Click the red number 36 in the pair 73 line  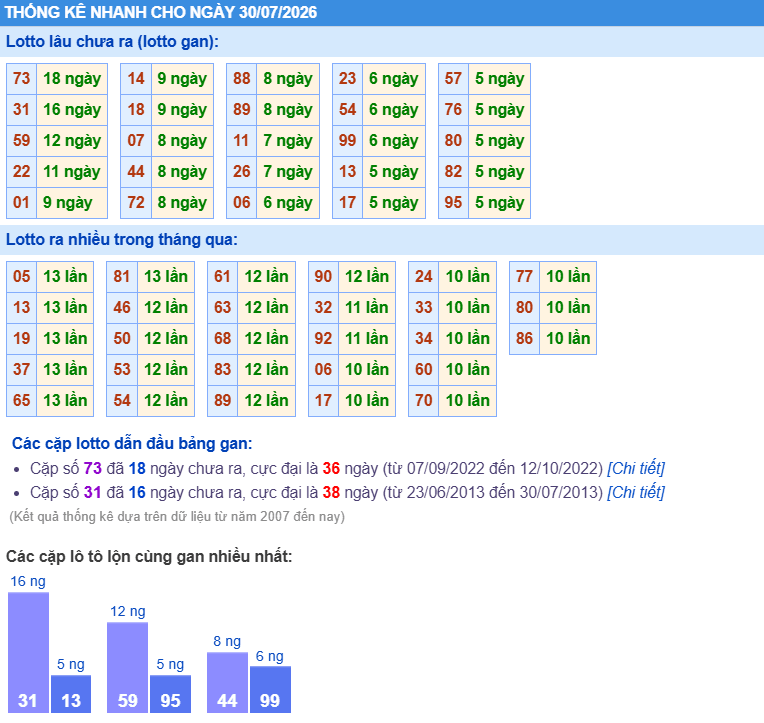tap(331, 469)
